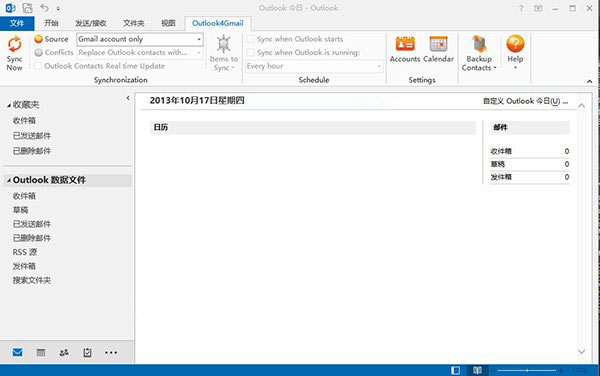This screenshot has height=376, width=600.
Task: Open the 文件夹 tab
Action: [x=134, y=23]
